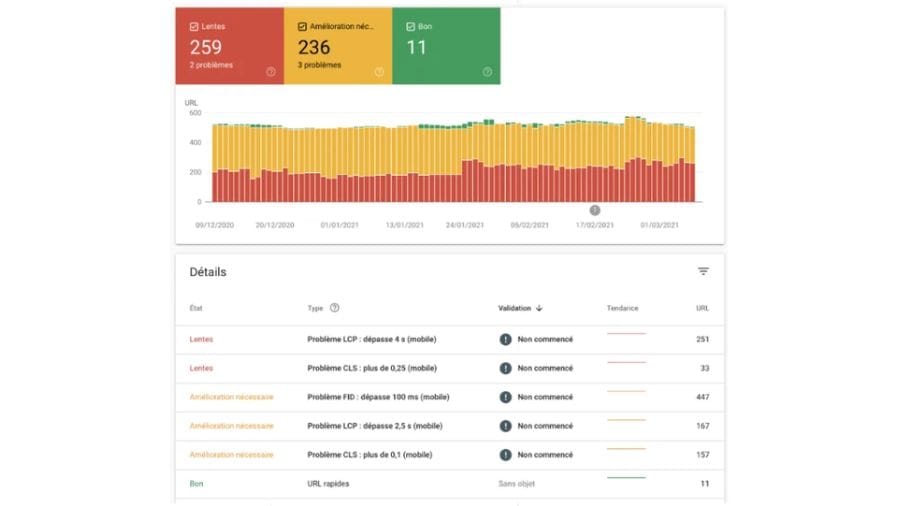Click the URL column header in Détails

[703, 308]
